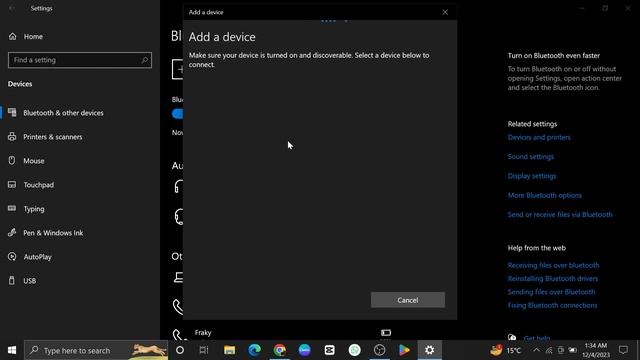Open Google Chrome from taskbar
The height and width of the screenshot is (360, 640).
280,350
